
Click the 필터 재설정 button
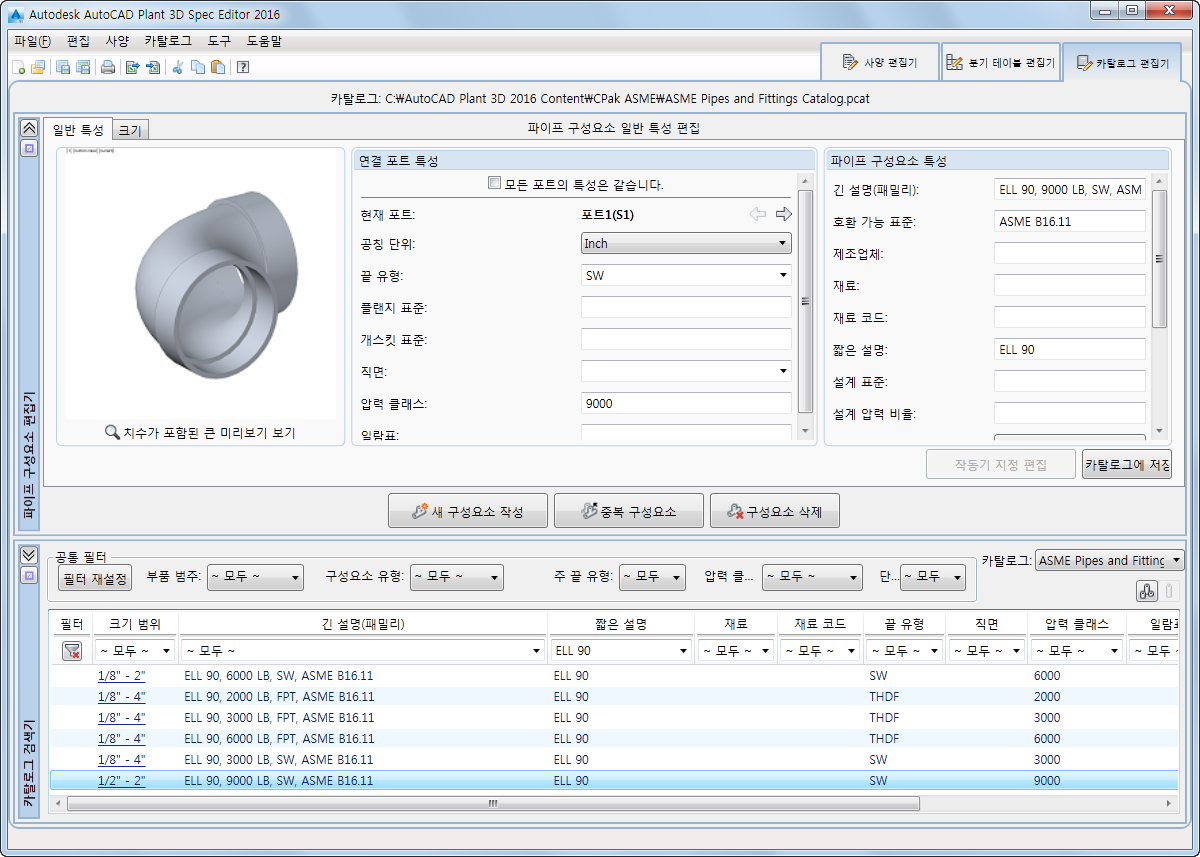click(x=95, y=578)
